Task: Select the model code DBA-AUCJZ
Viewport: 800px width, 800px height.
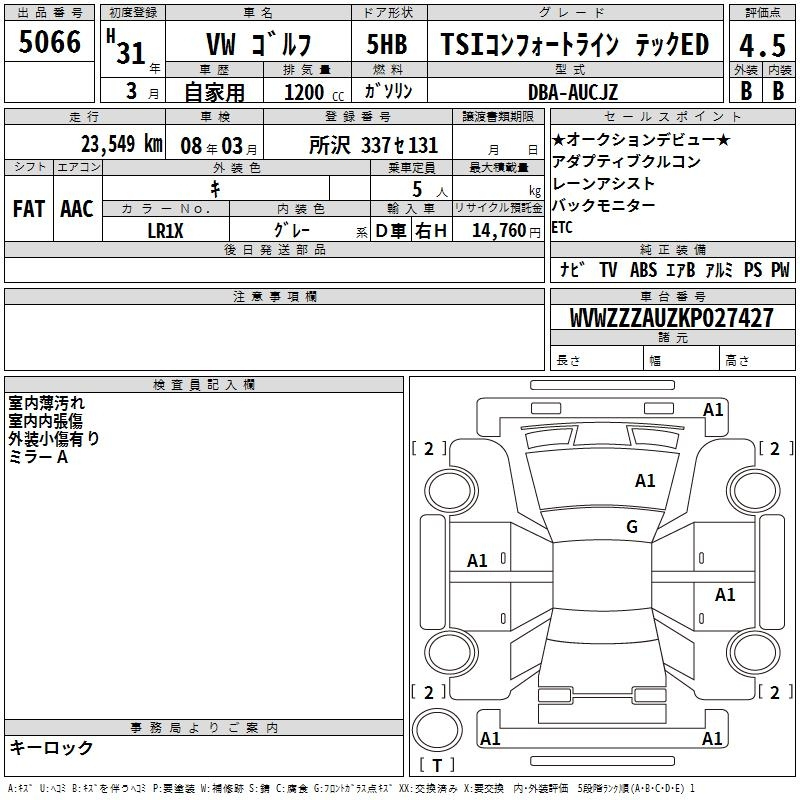Action: coord(572,92)
